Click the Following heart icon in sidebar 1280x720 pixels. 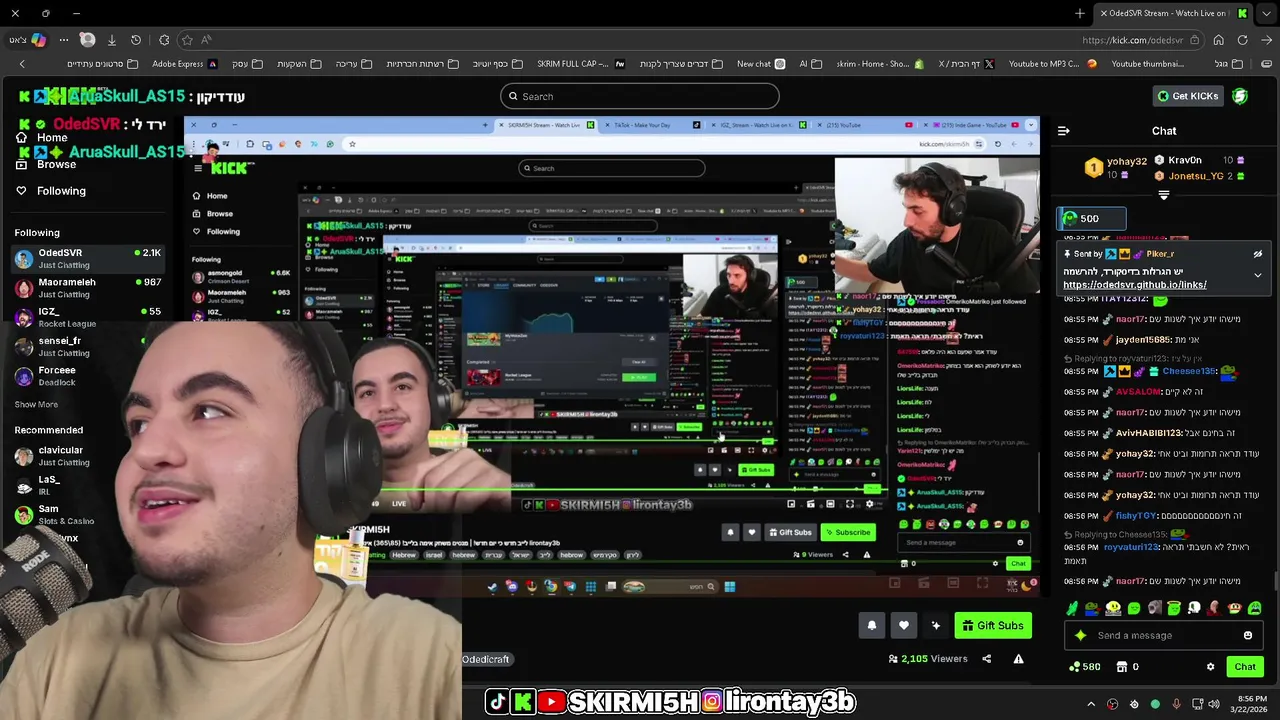point(21,191)
